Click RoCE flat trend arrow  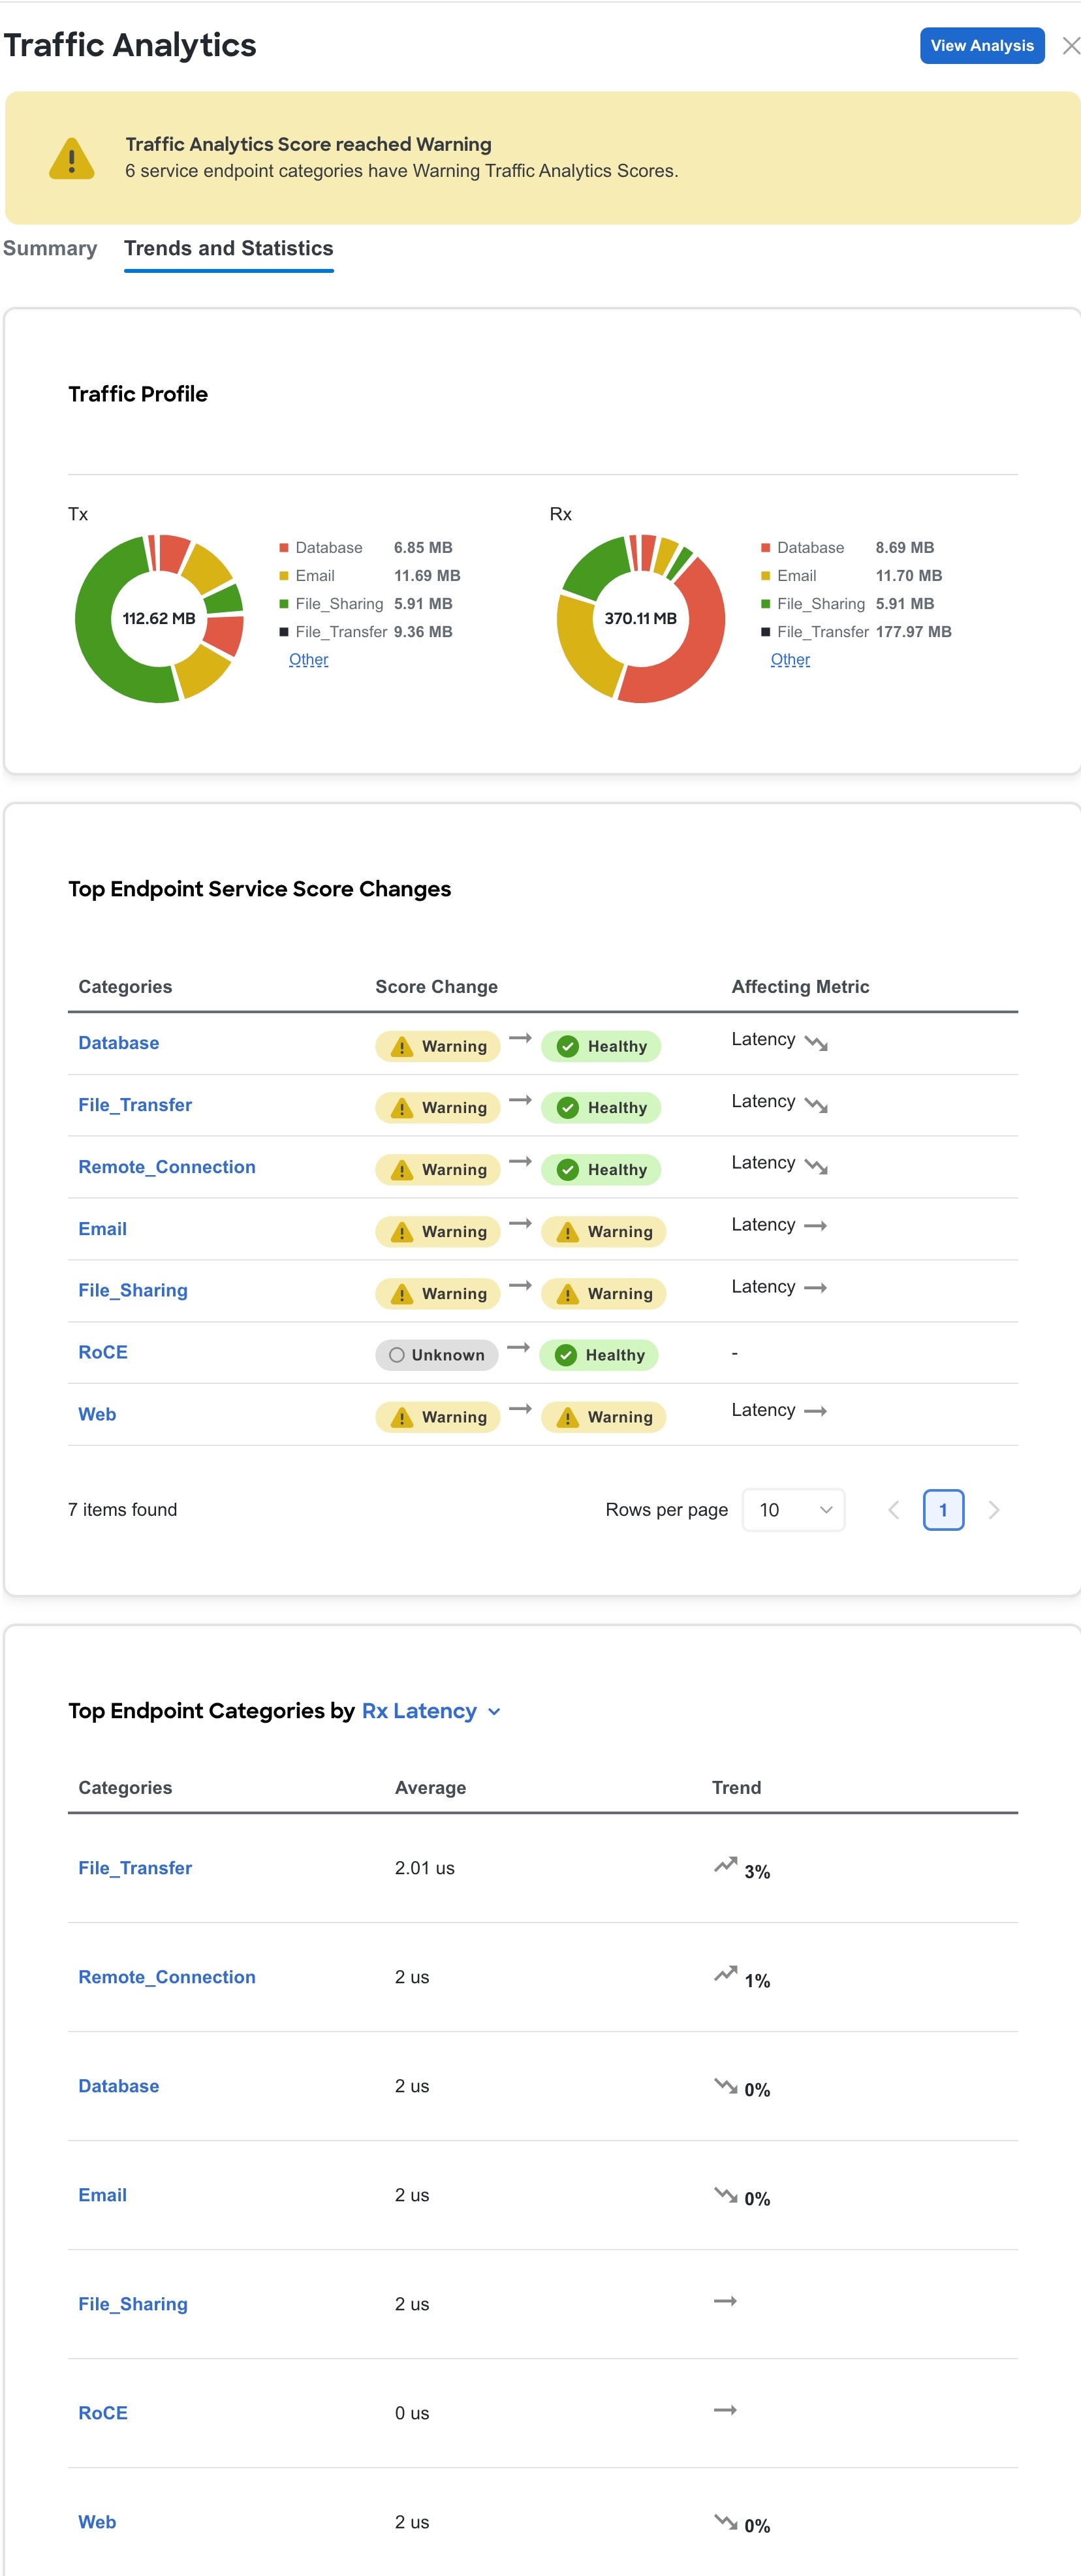(725, 2410)
